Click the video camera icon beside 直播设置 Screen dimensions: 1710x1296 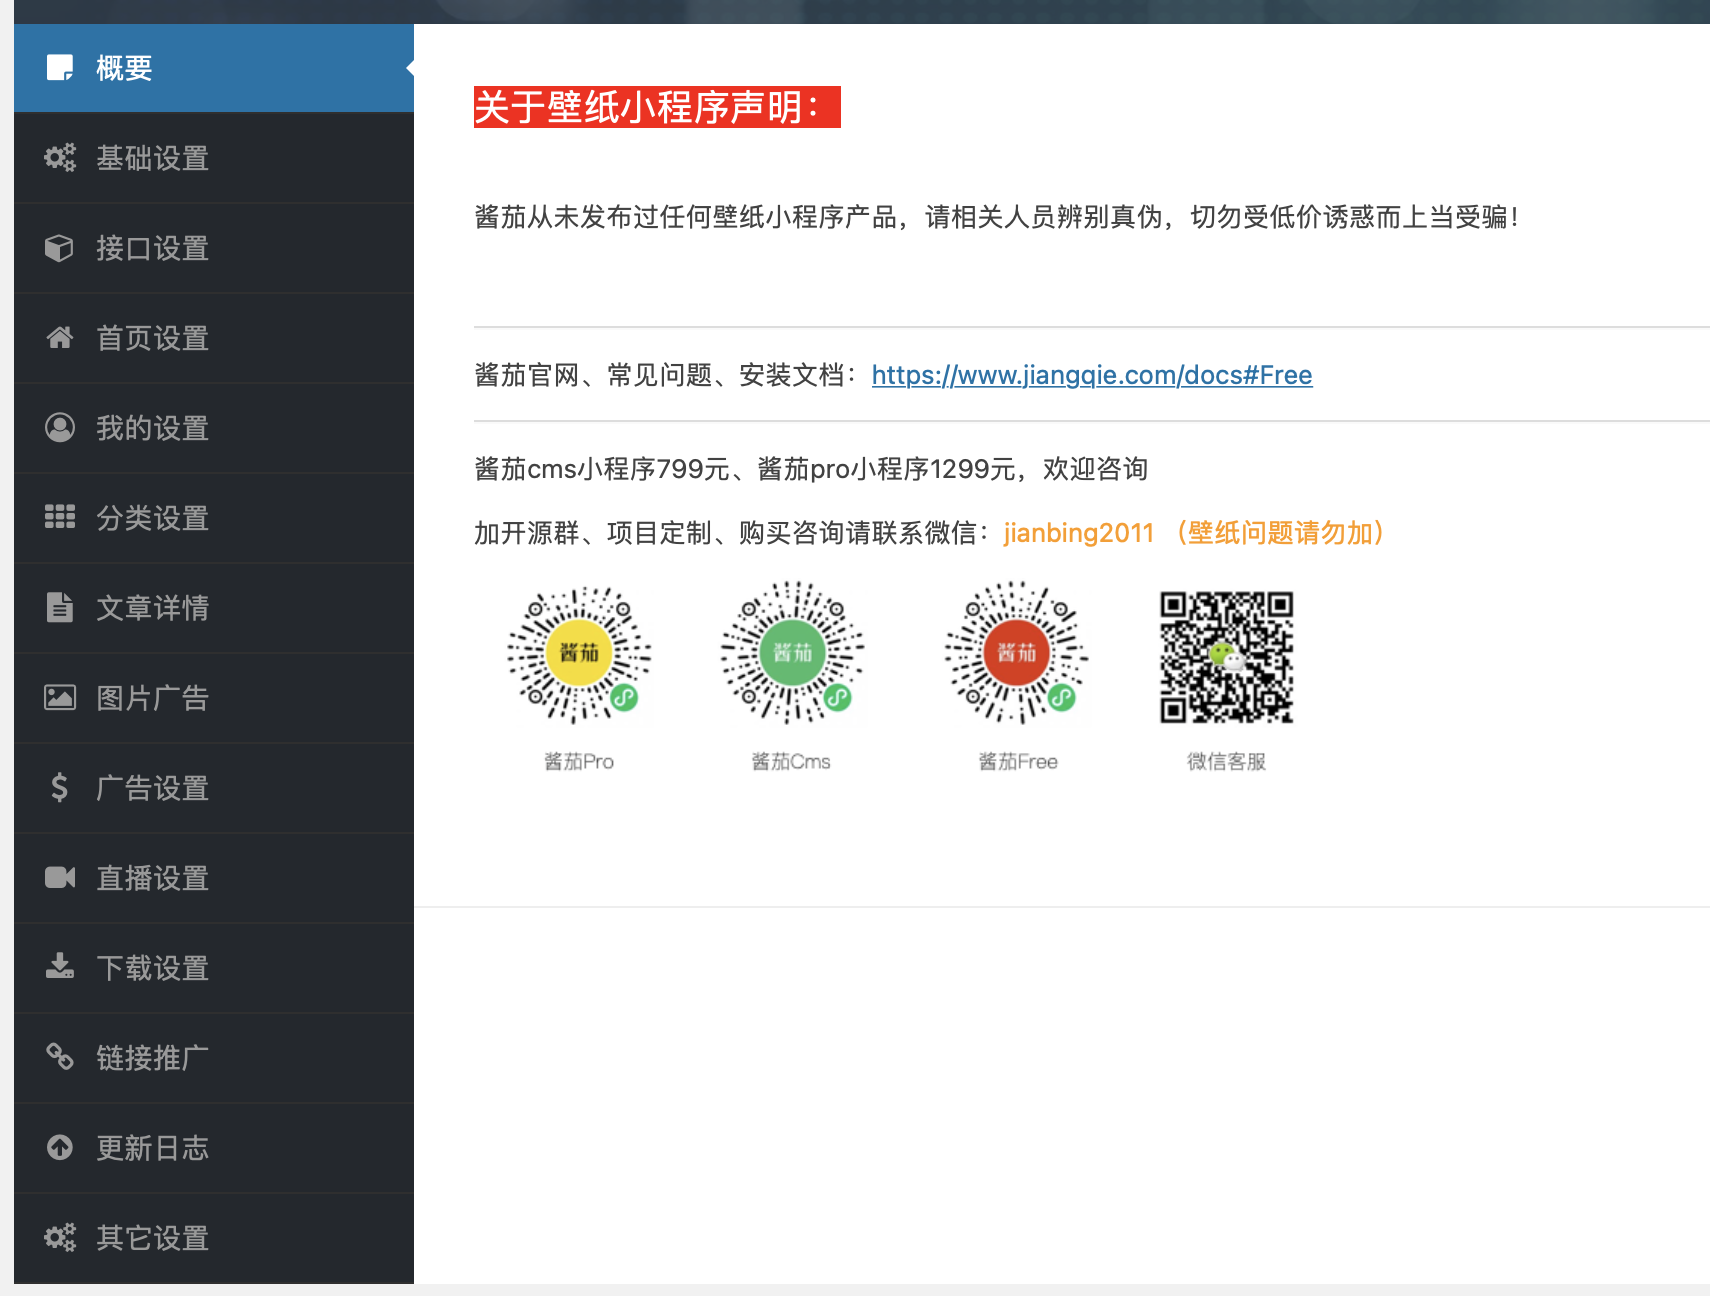pyautogui.click(x=60, y=877)
